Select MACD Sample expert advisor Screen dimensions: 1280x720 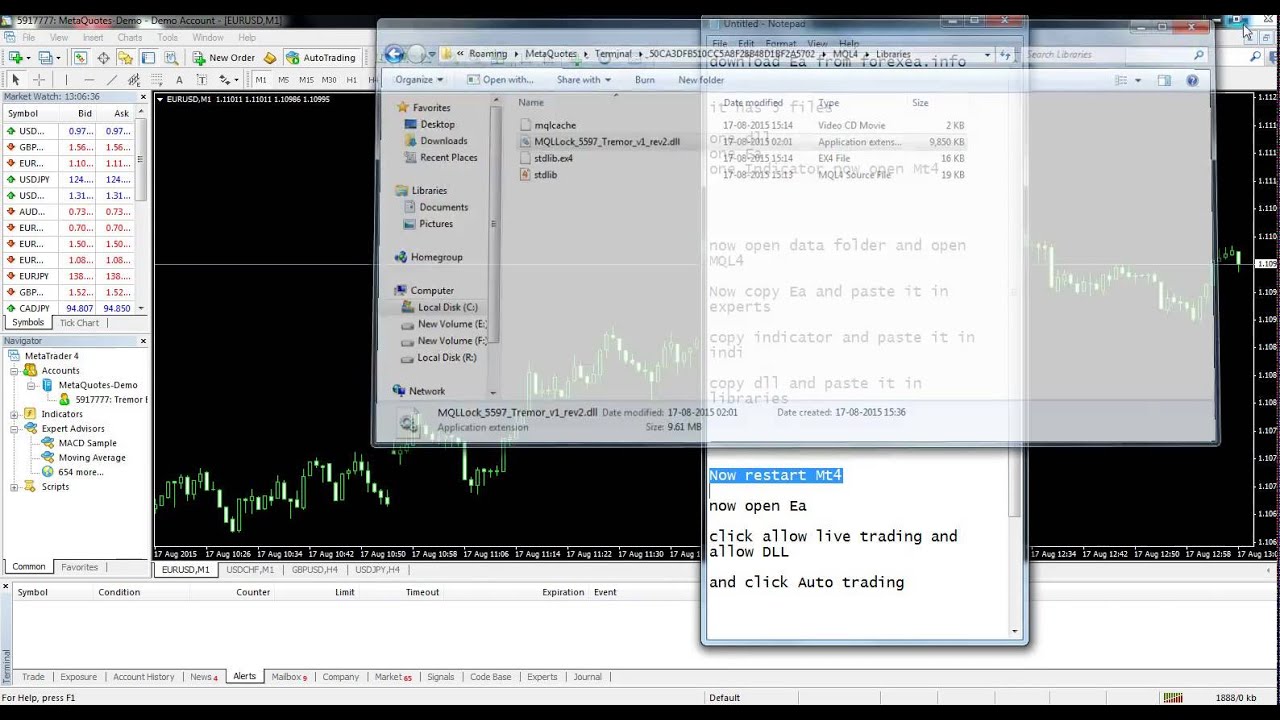click(x=87, y=443)
